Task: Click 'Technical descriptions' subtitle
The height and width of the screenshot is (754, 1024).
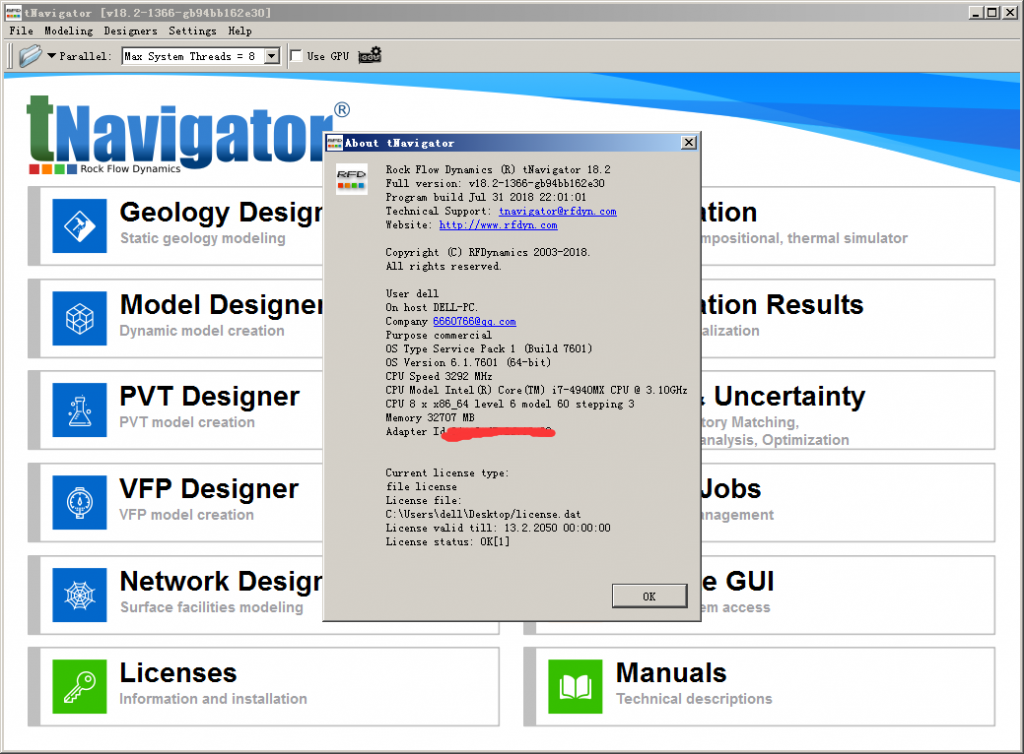Action: tap(694, 699)
